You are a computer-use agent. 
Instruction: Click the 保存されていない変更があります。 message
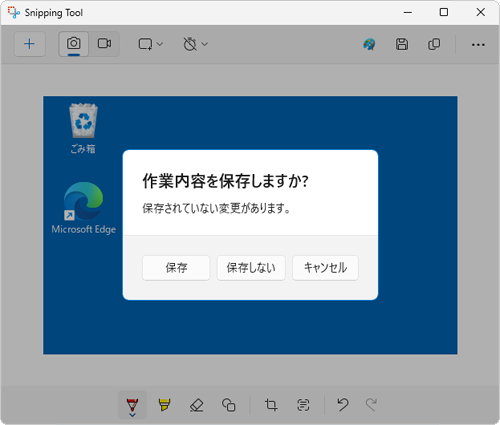(216, 208)
